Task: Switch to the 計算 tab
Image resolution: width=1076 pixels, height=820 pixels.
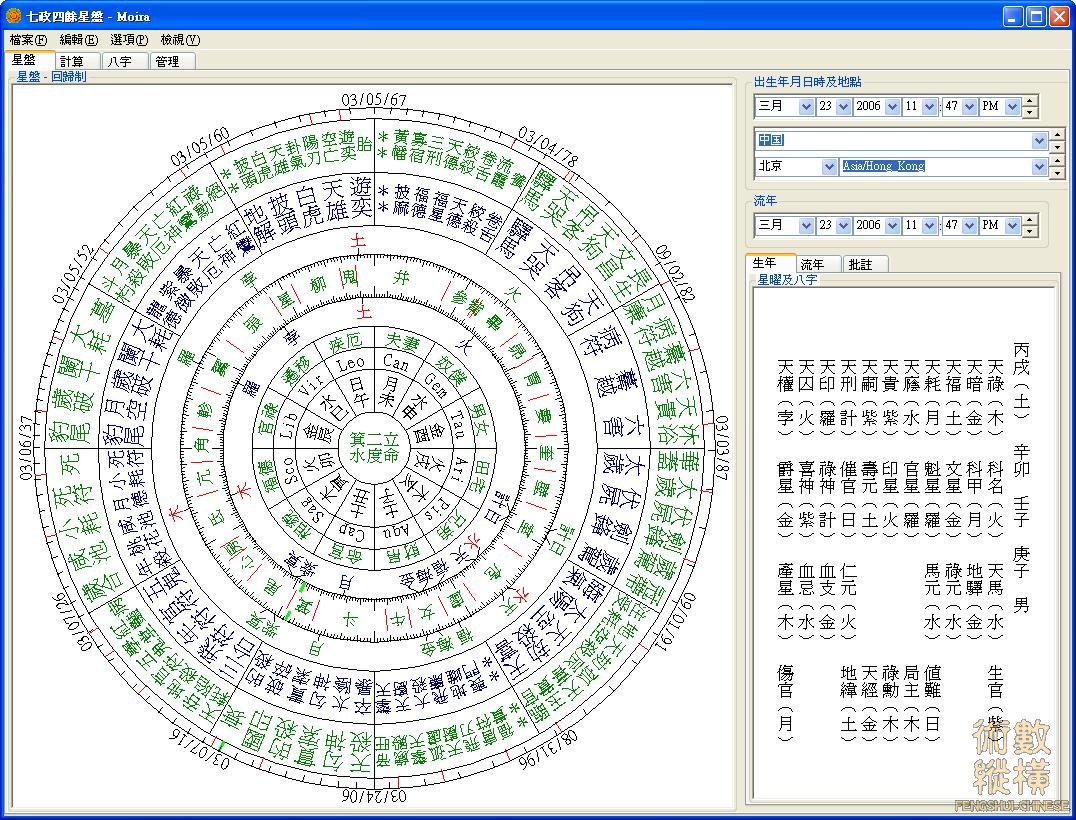Action: (72, 61)
